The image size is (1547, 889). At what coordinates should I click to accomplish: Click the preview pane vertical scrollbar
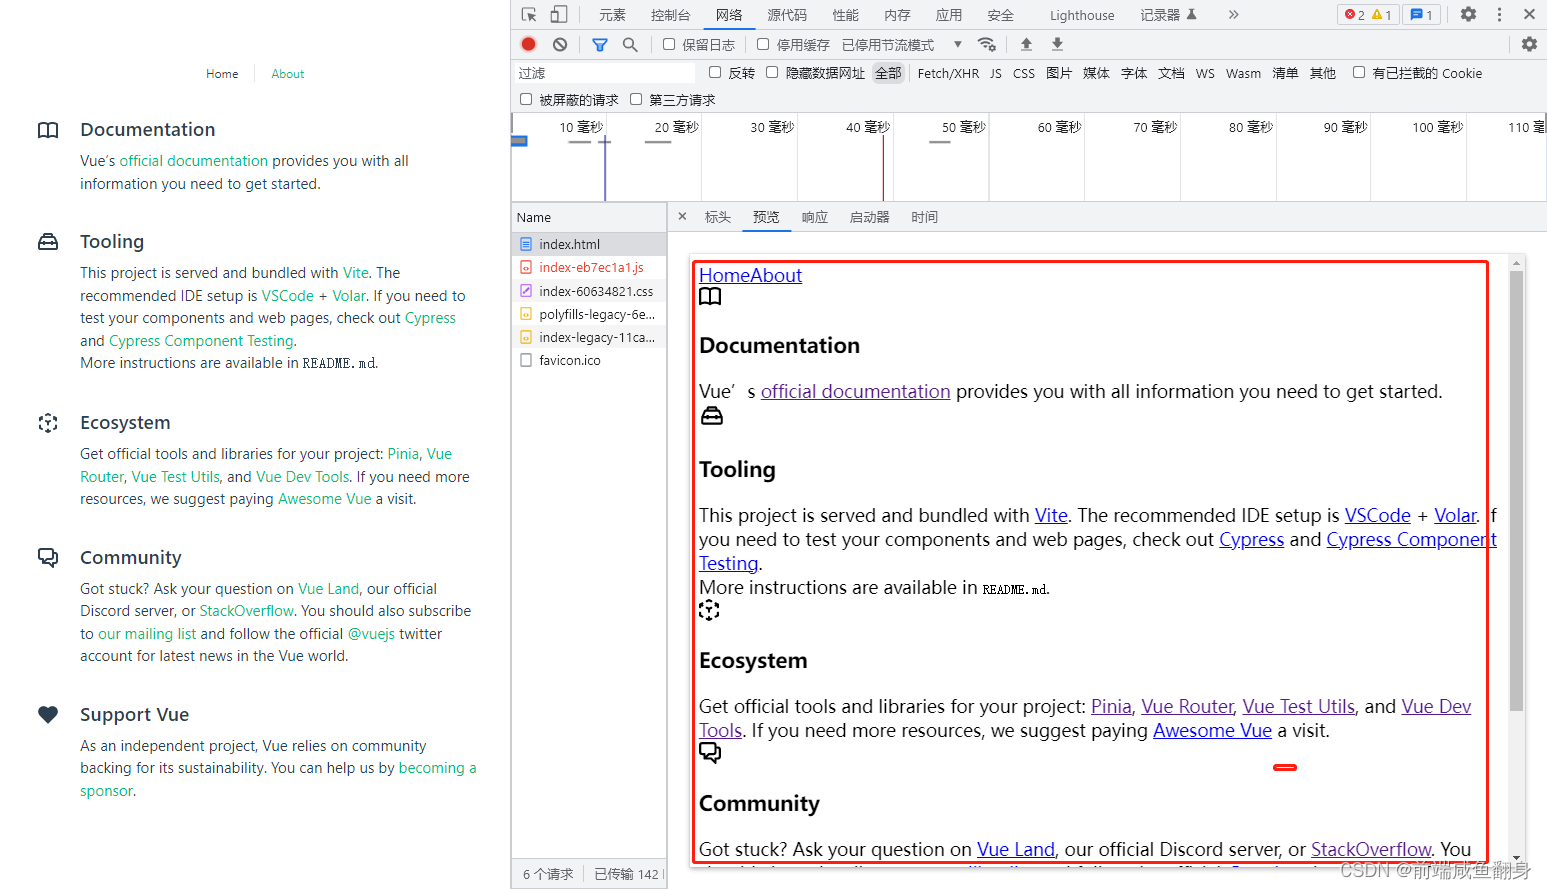[x=1516, y=490]
